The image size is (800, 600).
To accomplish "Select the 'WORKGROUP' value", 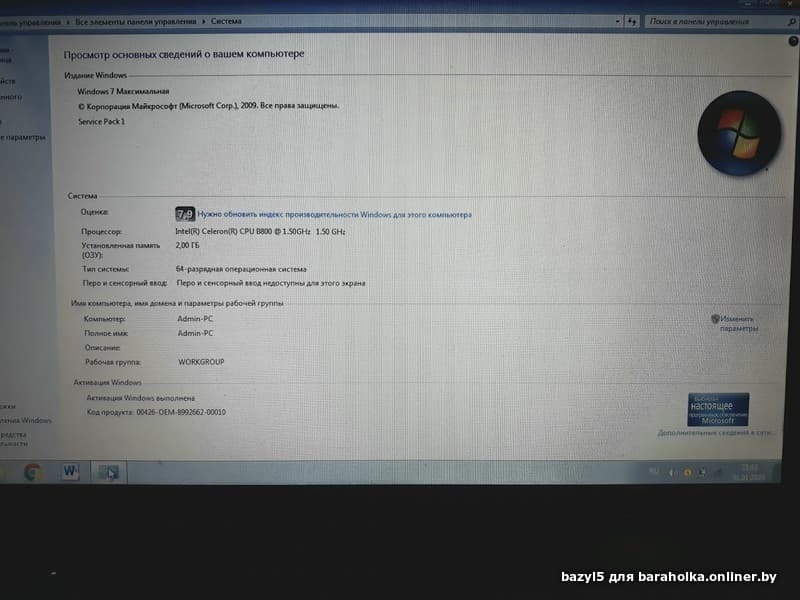I will coord(201,362).
